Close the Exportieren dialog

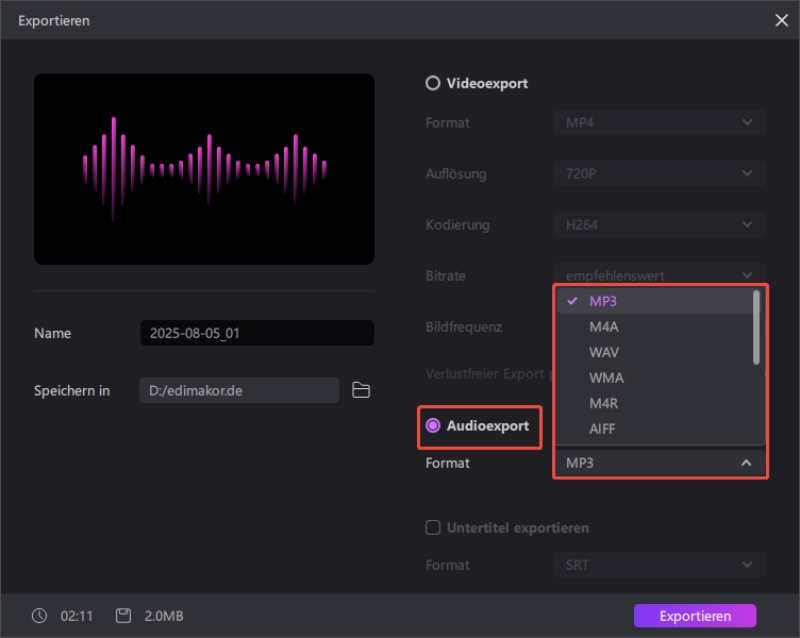coord(781,20)
